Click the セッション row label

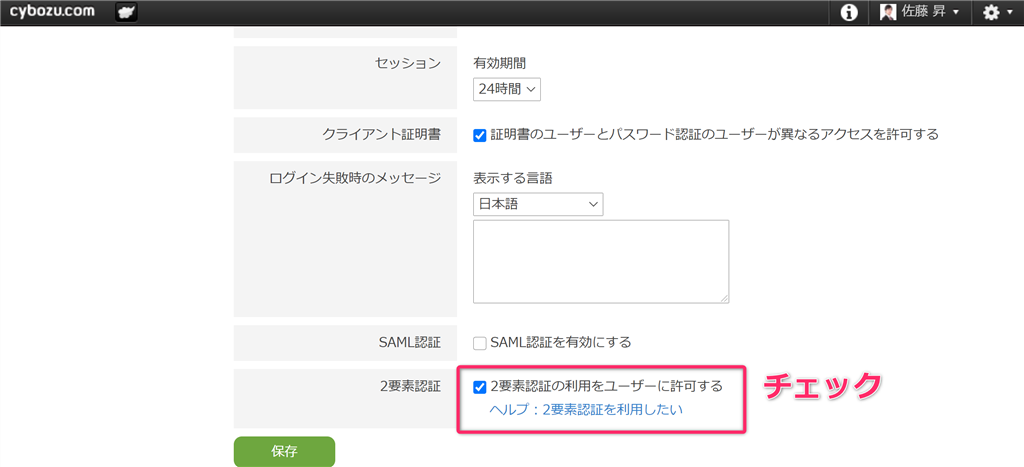(x=408, y=63)
